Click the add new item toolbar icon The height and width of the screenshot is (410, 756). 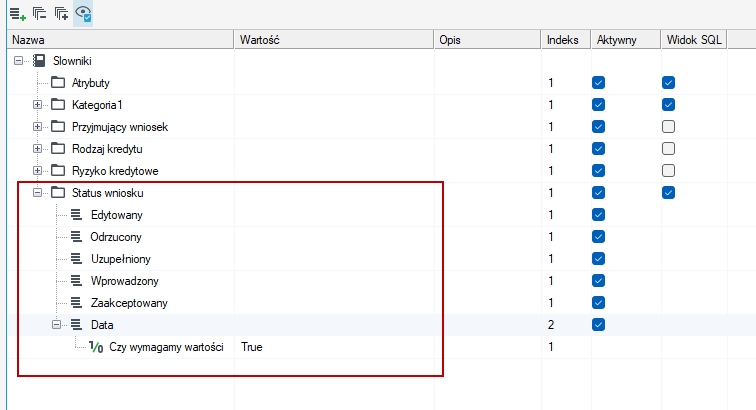18,14
